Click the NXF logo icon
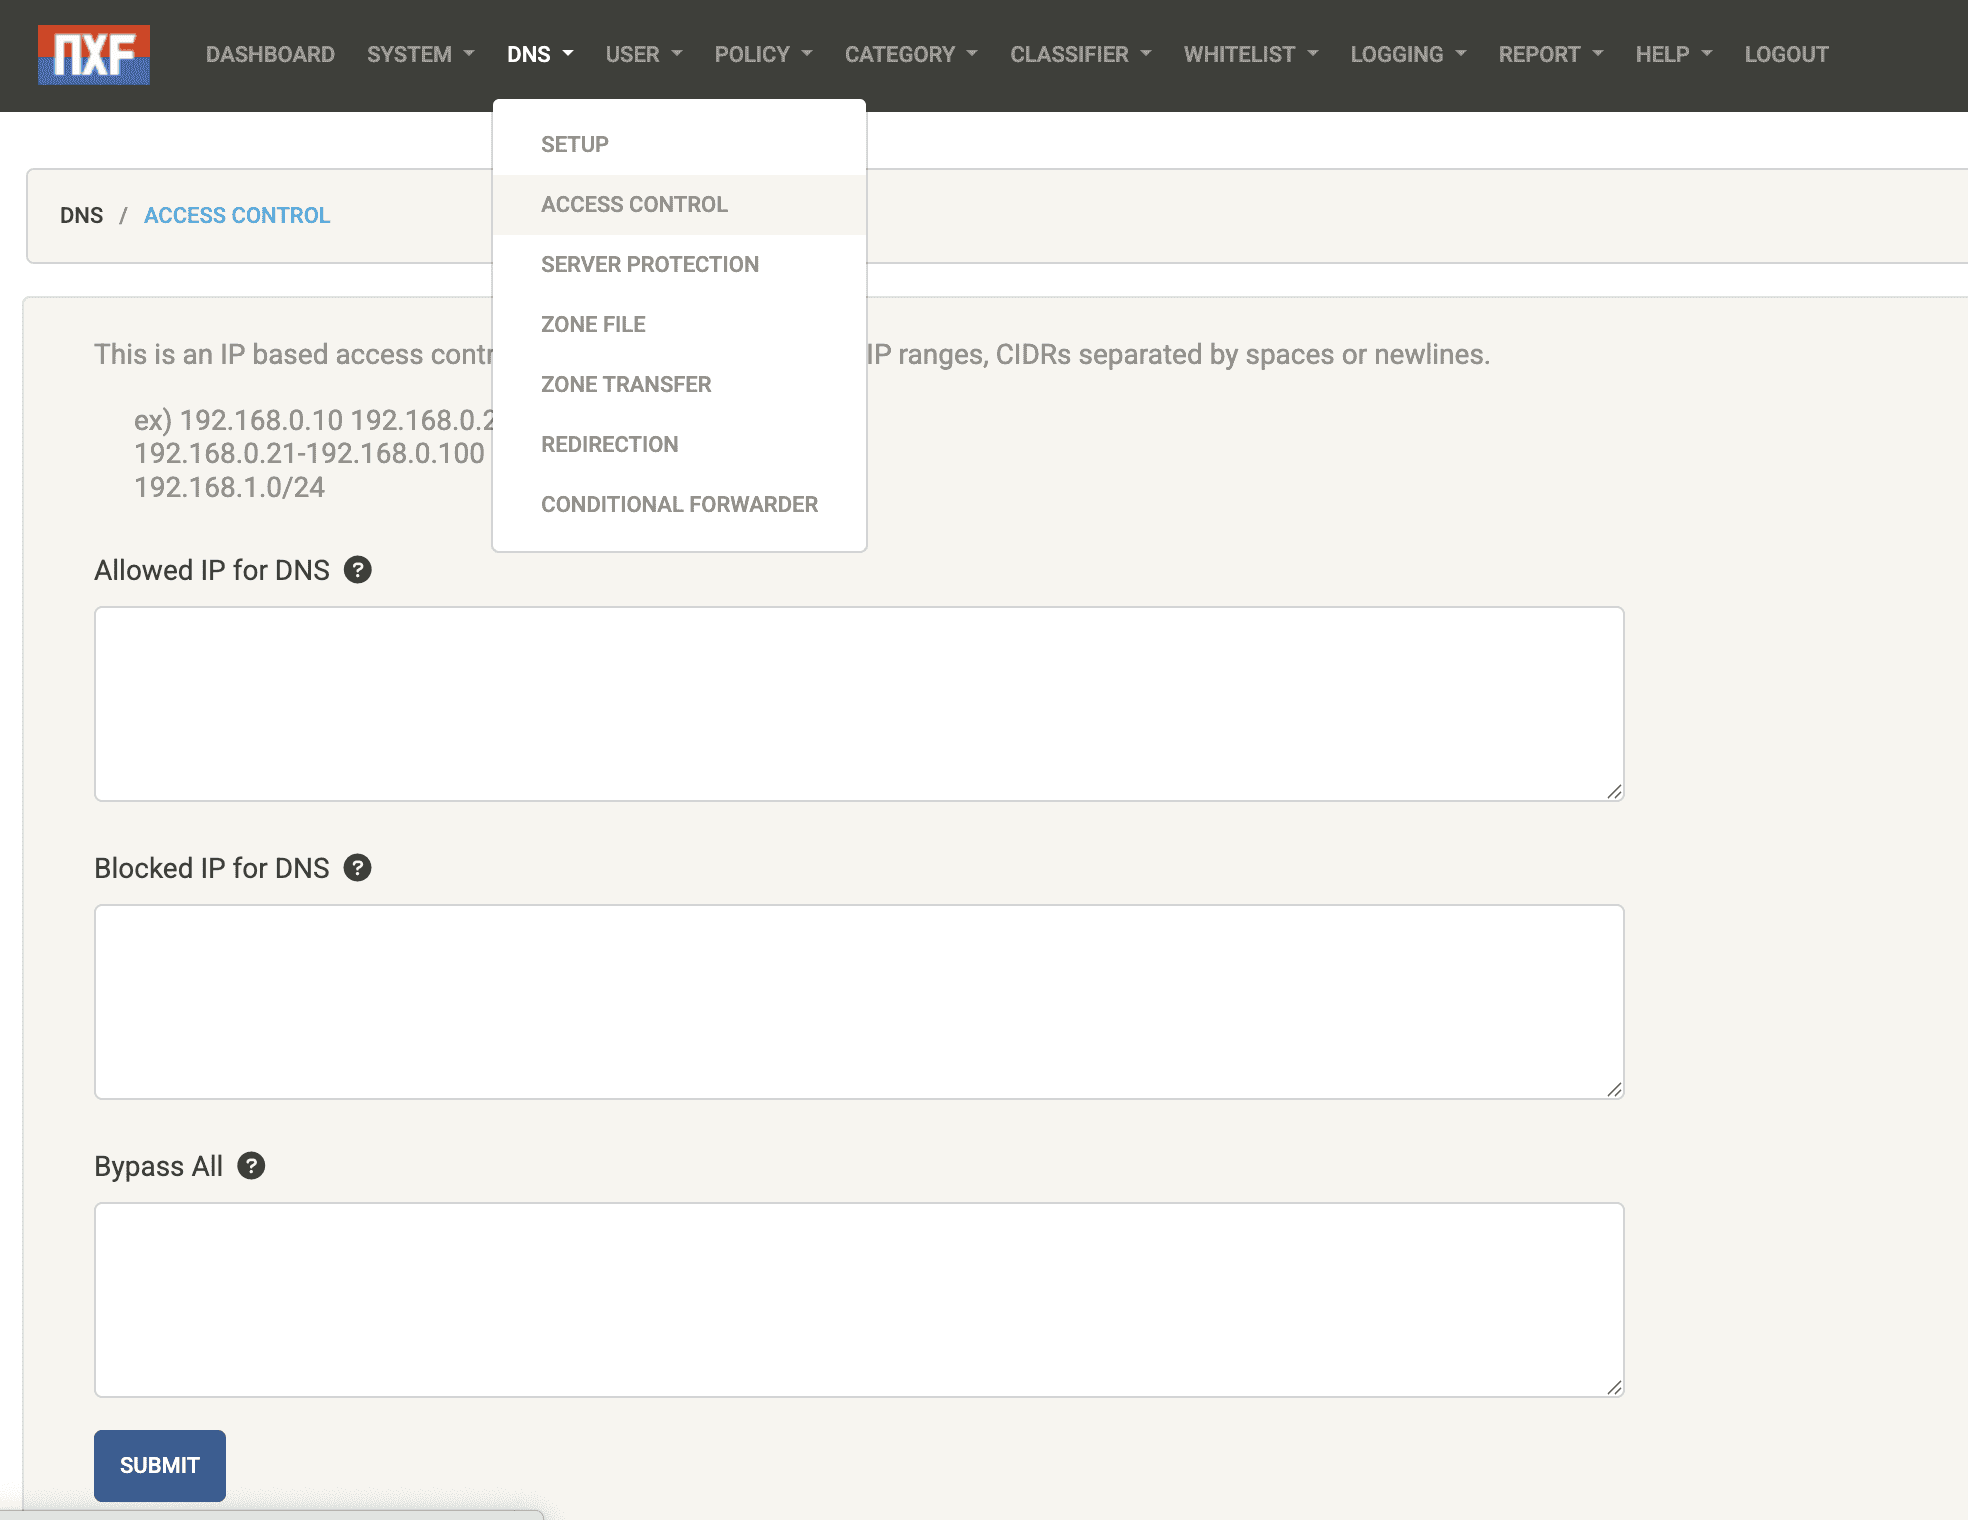The height and width of the screenshot is (1520, 1968). [x=94, y=55]
